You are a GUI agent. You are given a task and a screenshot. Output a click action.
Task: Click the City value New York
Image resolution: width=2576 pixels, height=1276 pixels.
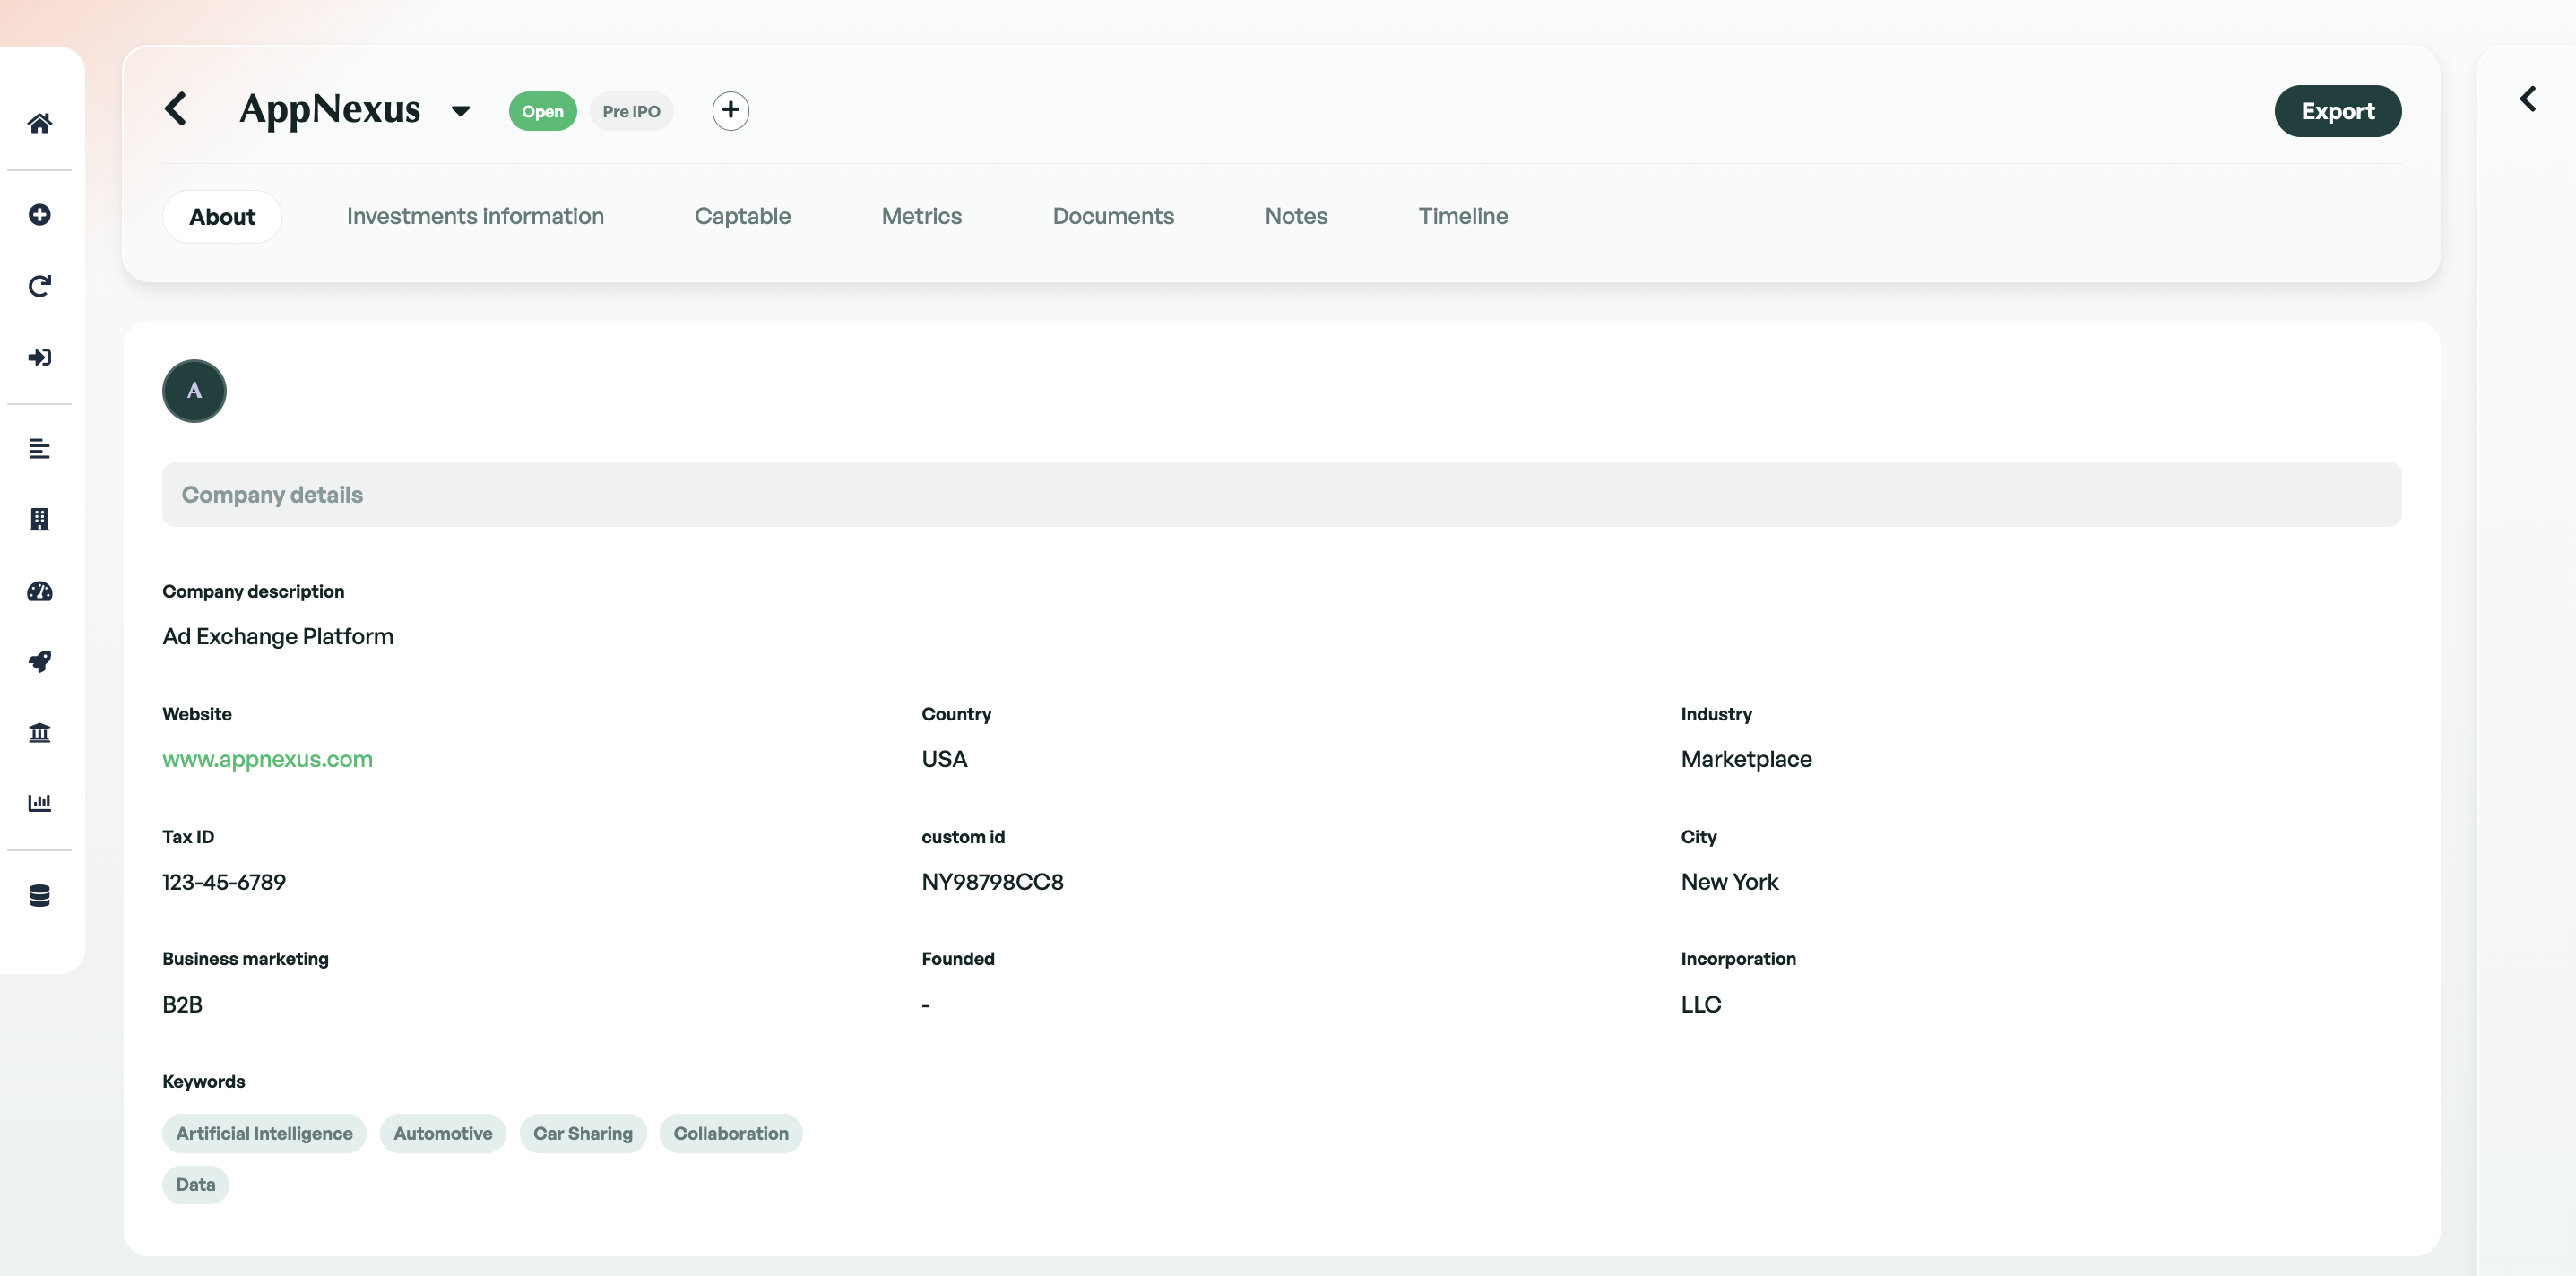coord(1730,882)
